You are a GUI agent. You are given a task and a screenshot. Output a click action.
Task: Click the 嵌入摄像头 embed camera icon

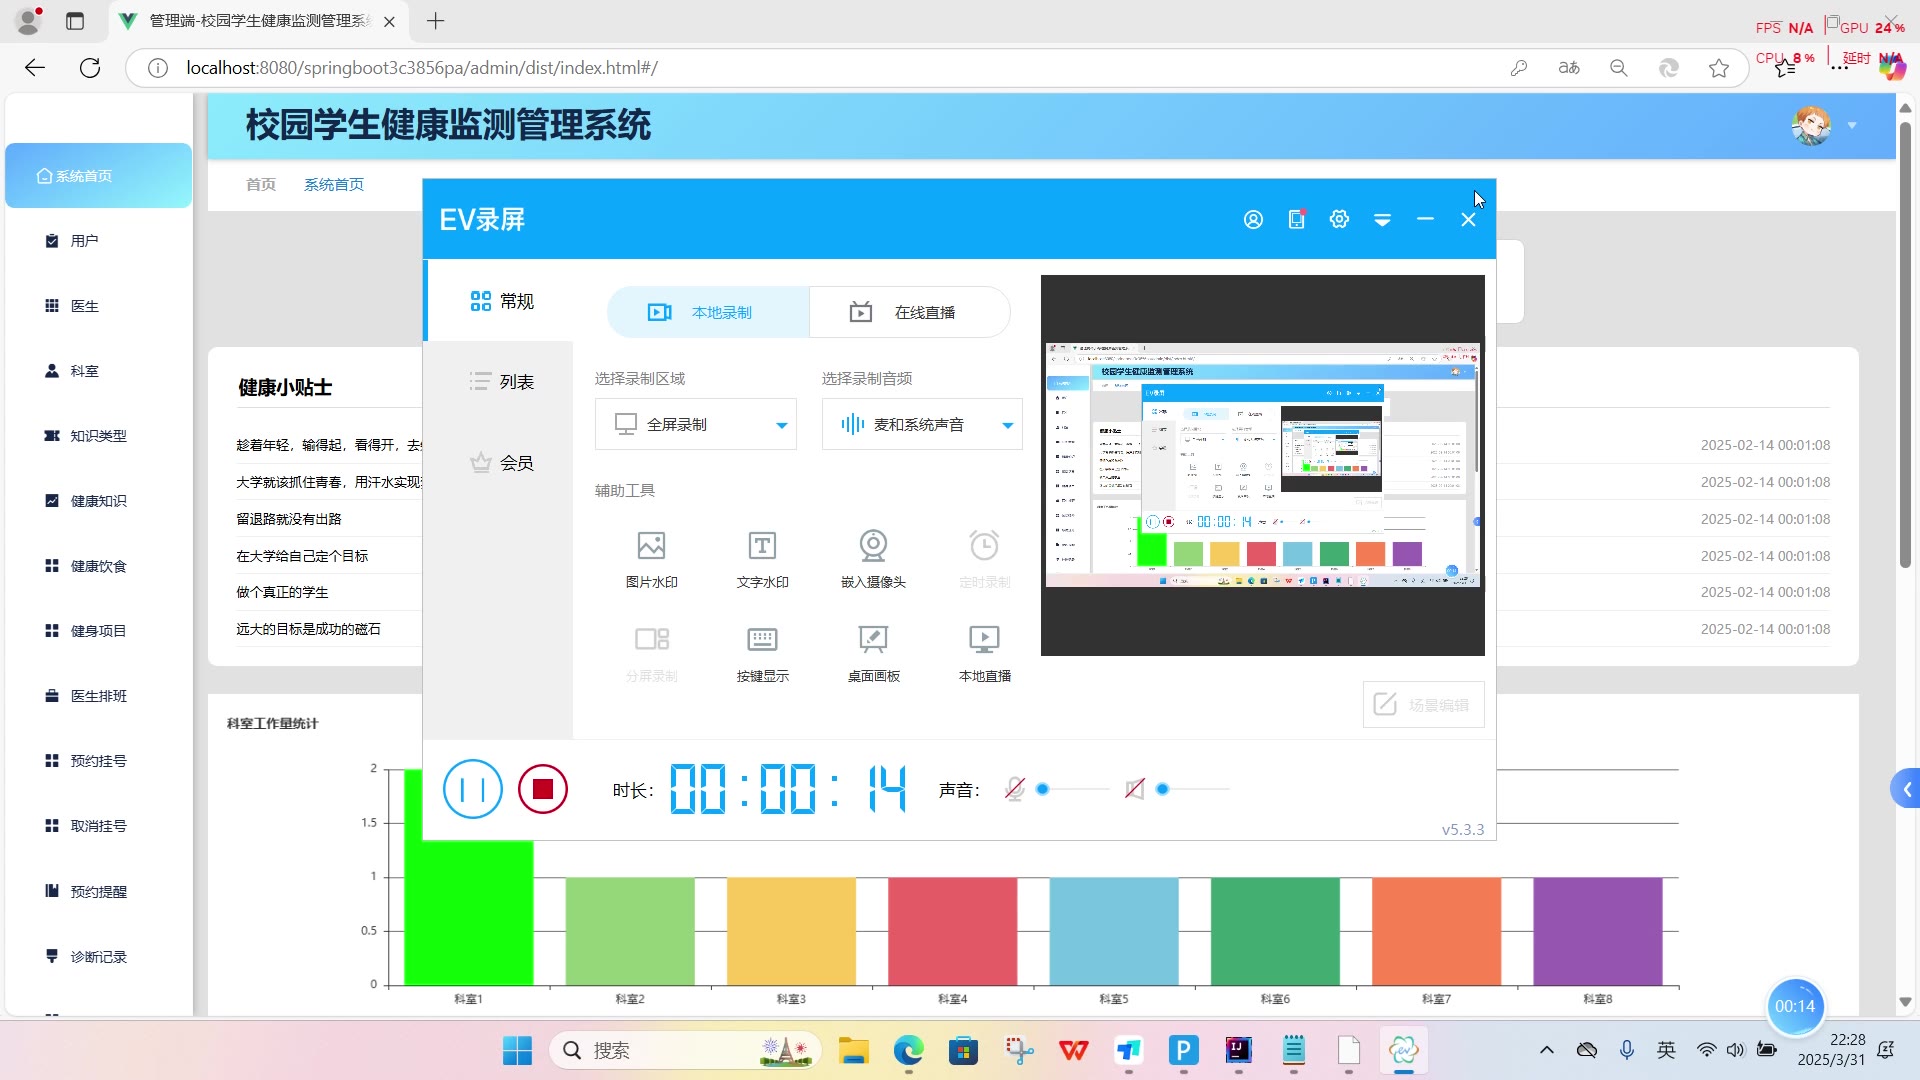(x=873, y=547)
